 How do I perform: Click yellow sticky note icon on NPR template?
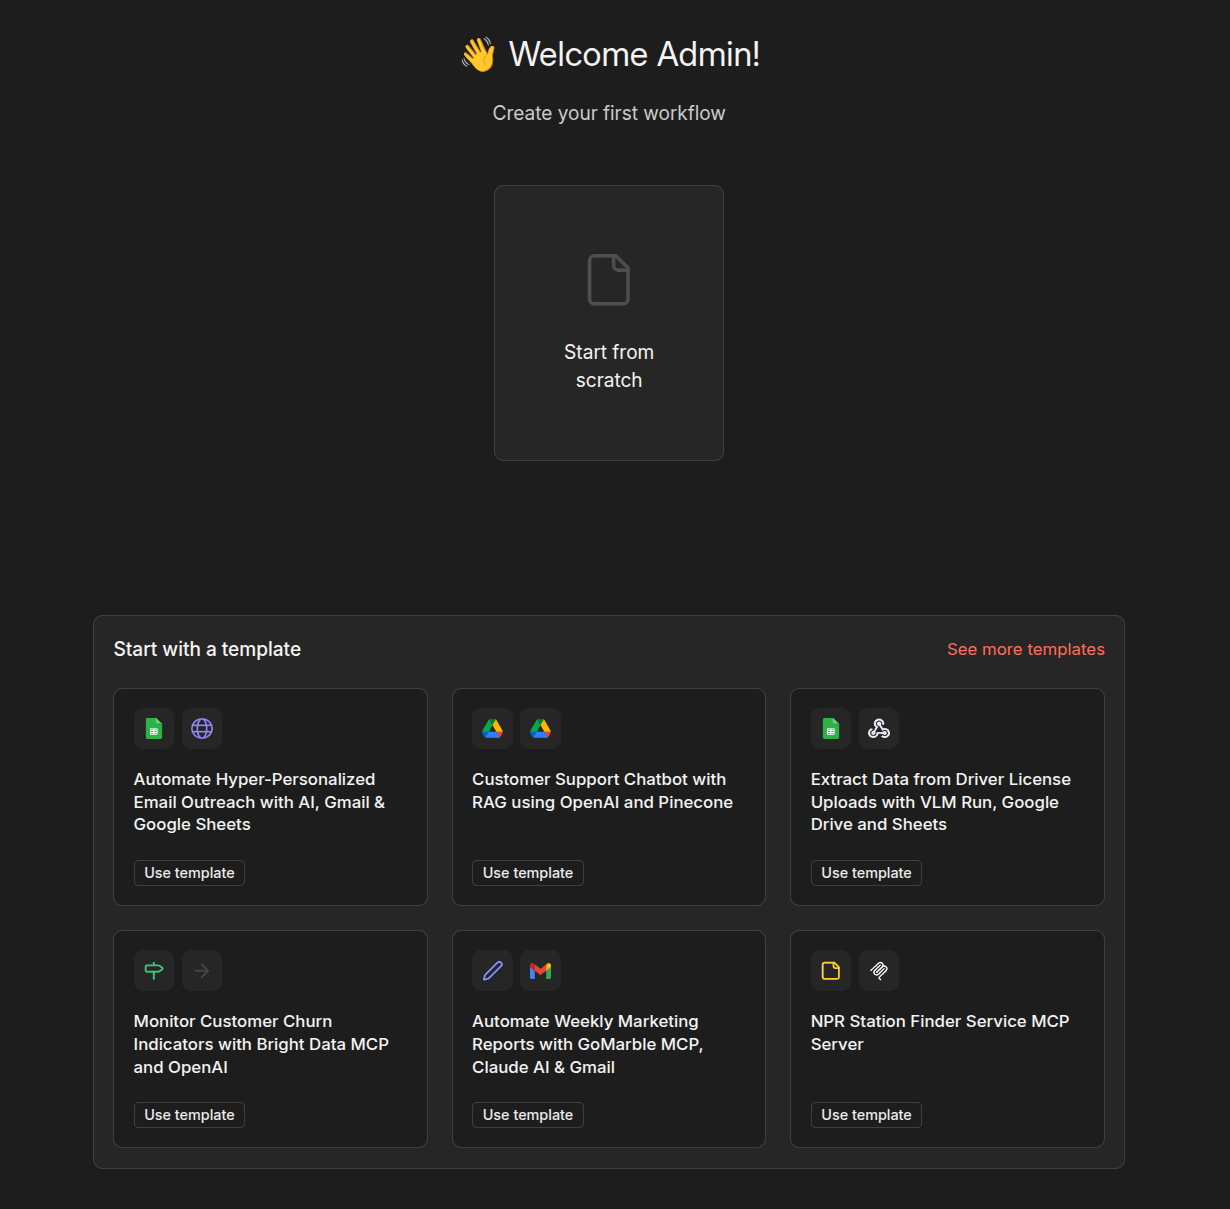pyautogui.click(x=831, y=971)
